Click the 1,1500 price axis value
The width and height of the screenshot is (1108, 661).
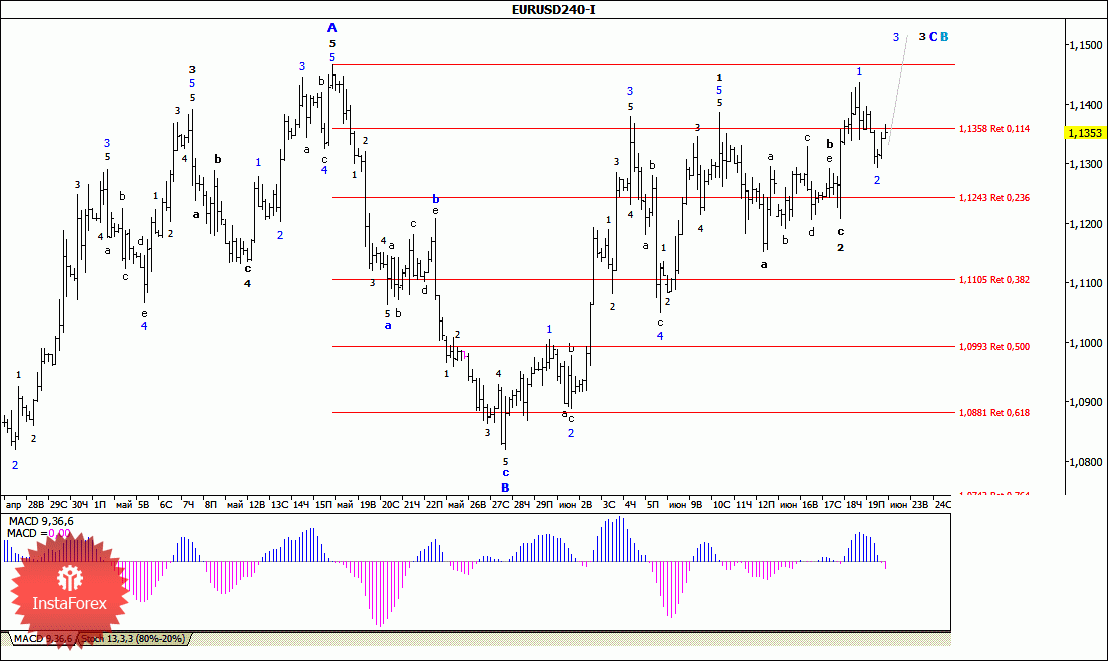(x=1085, y=45)
